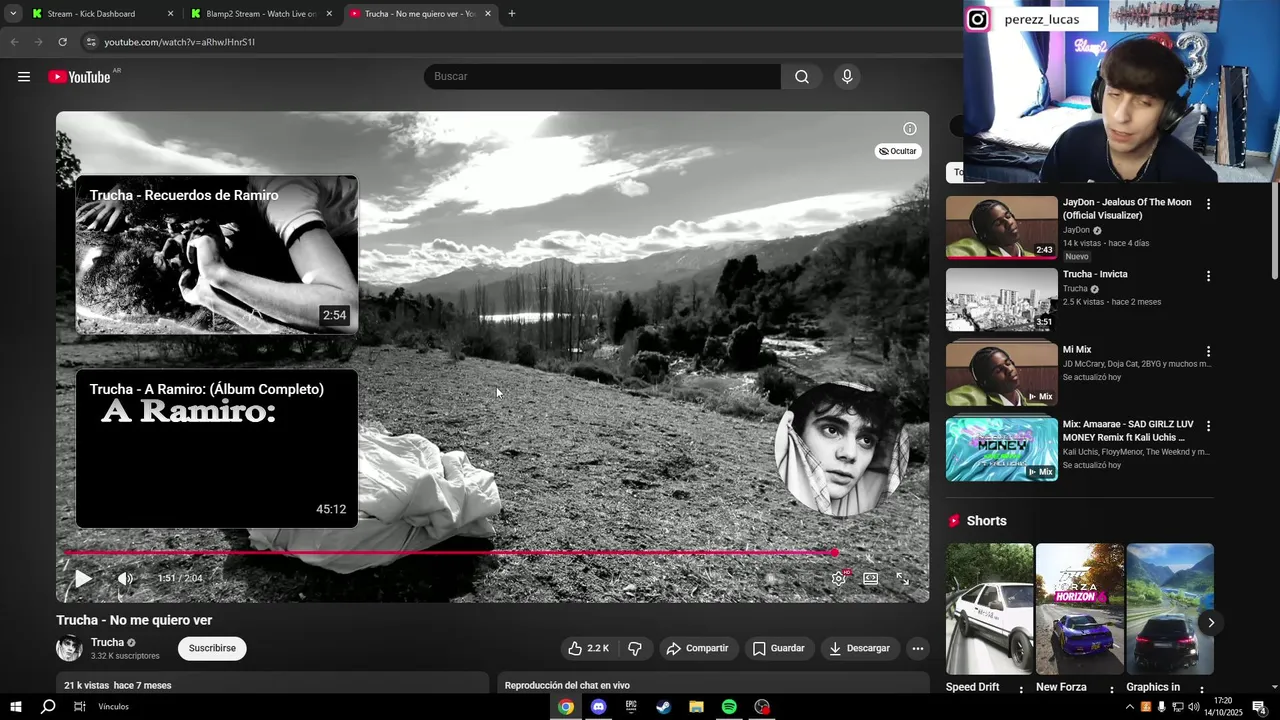
Task: Enter fullscreen mode in the player
Action: click(x=903, y=578)
